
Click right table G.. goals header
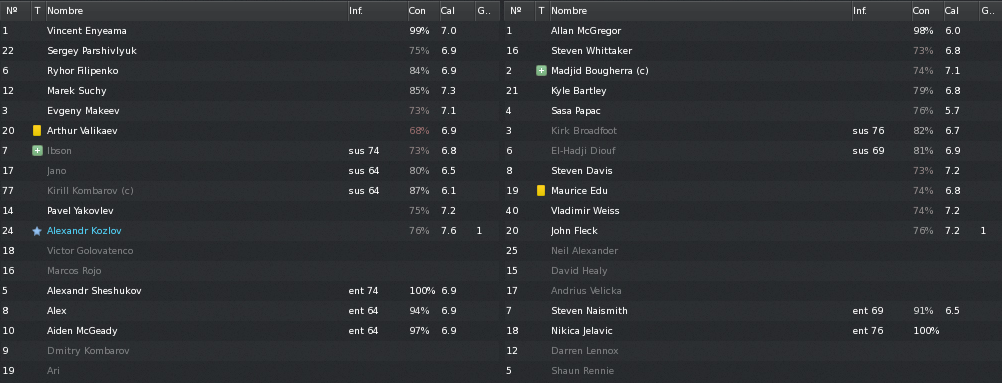pyautogui.click(x=990, y=11)
